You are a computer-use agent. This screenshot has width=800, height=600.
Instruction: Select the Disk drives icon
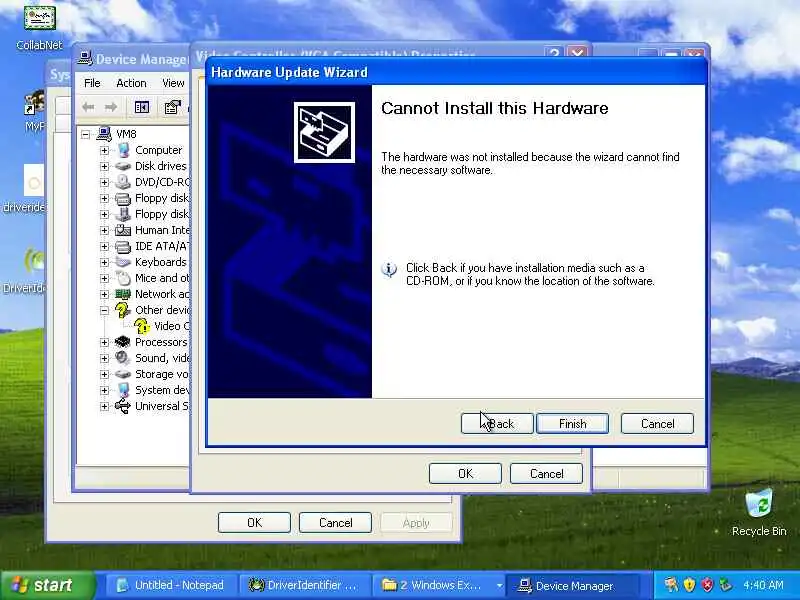tap(123, 166)
